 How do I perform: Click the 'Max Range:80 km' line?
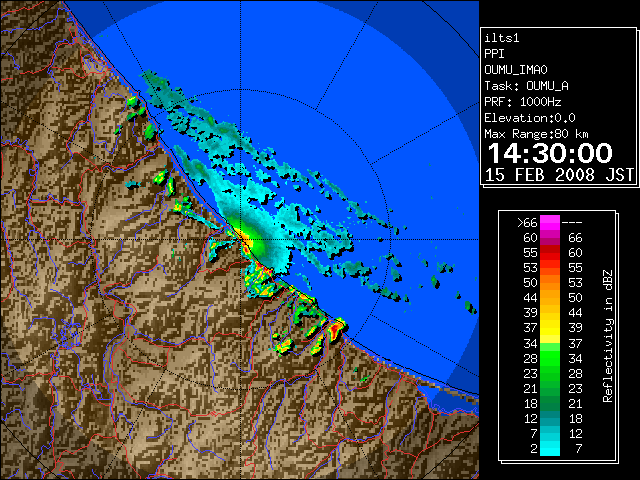(x=536, y=134)
